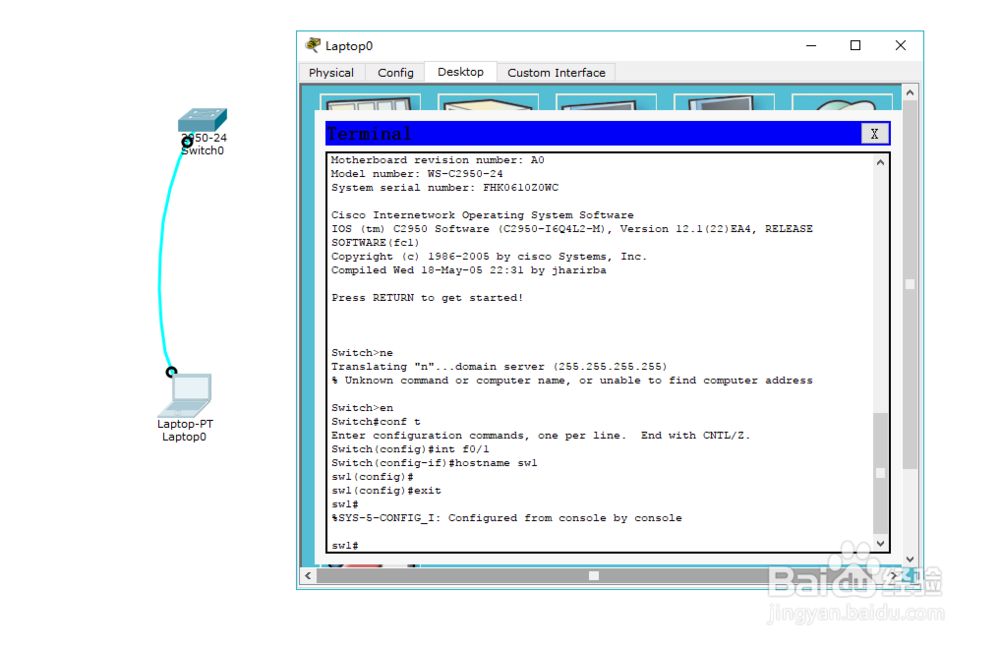This screenshot has height=648, width=1000.
Task: Click the 'Switch(config)#int f0/1' line
Action: click(410, 449)
